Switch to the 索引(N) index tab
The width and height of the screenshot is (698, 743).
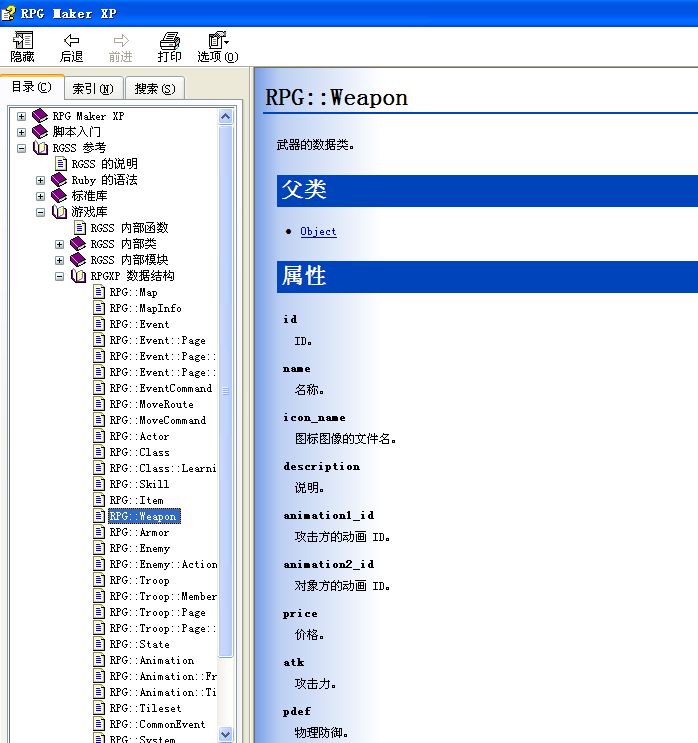tap(93, 89)
